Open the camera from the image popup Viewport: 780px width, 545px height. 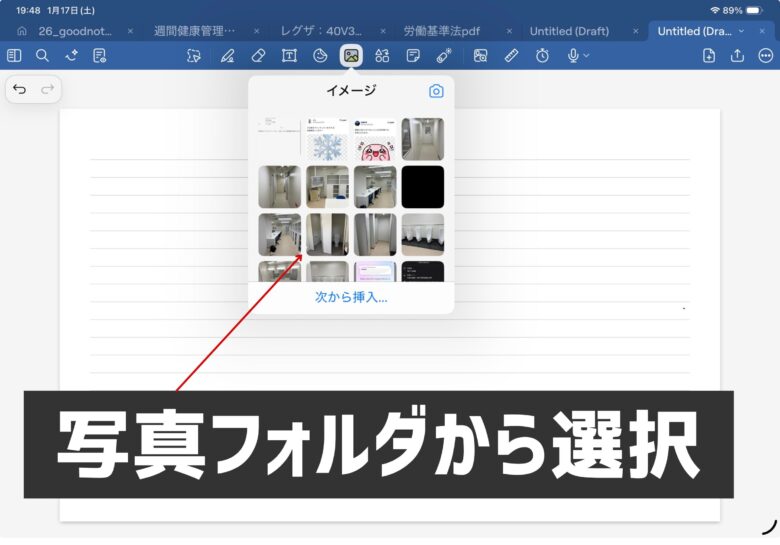[x=436, y=91]
